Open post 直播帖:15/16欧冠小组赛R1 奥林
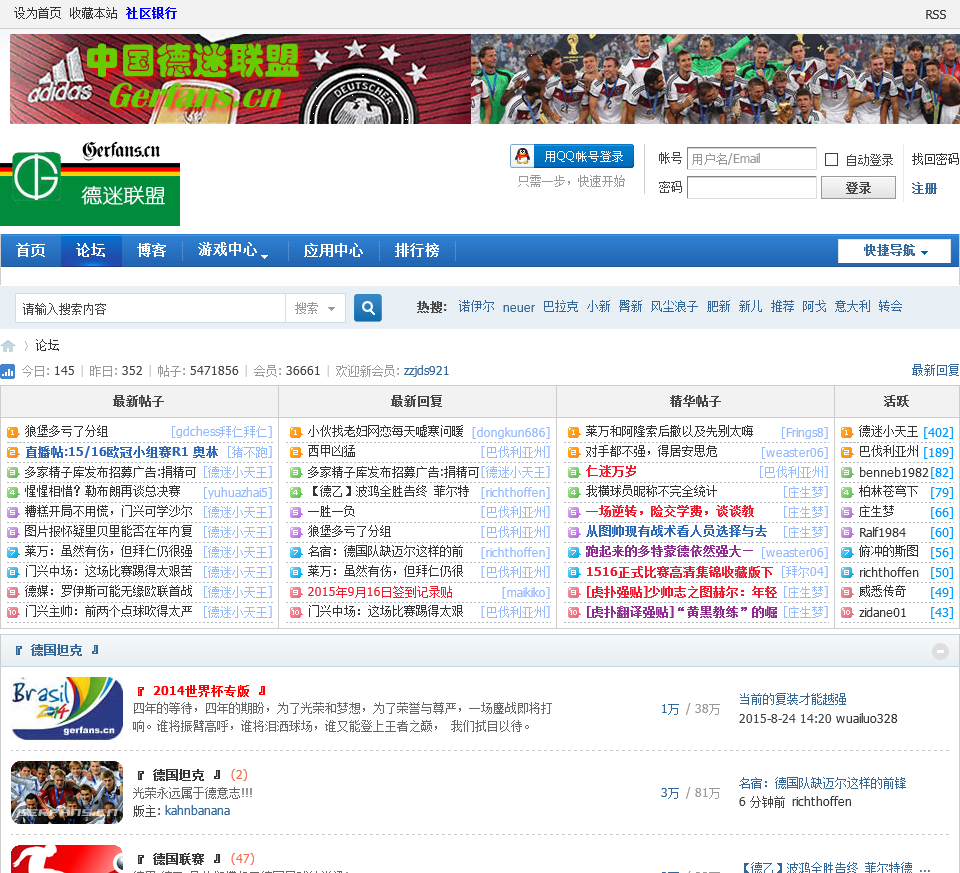960x873 pixels. (x=121, y=452)
